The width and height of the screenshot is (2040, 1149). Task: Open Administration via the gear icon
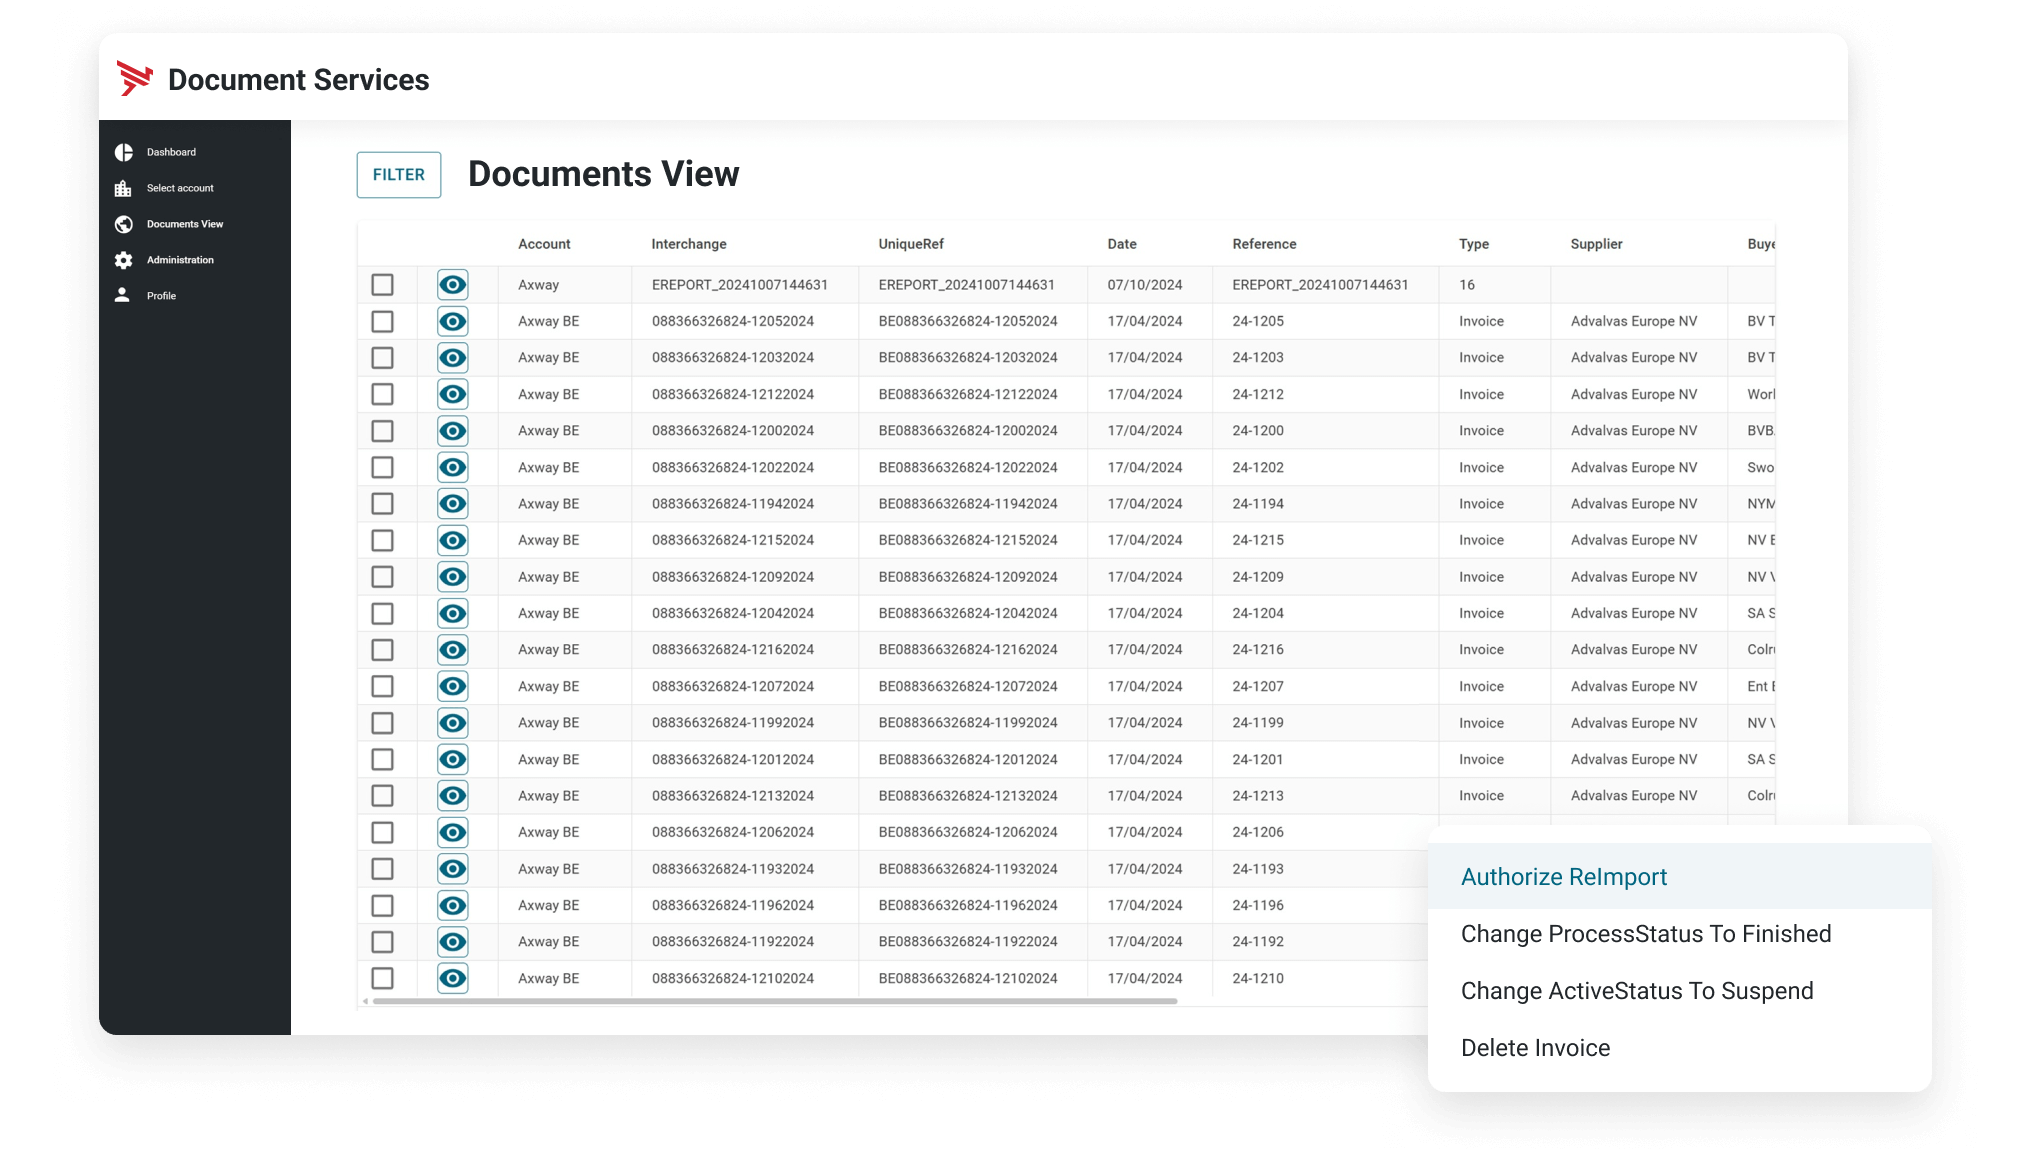click(x=124, y=260)
